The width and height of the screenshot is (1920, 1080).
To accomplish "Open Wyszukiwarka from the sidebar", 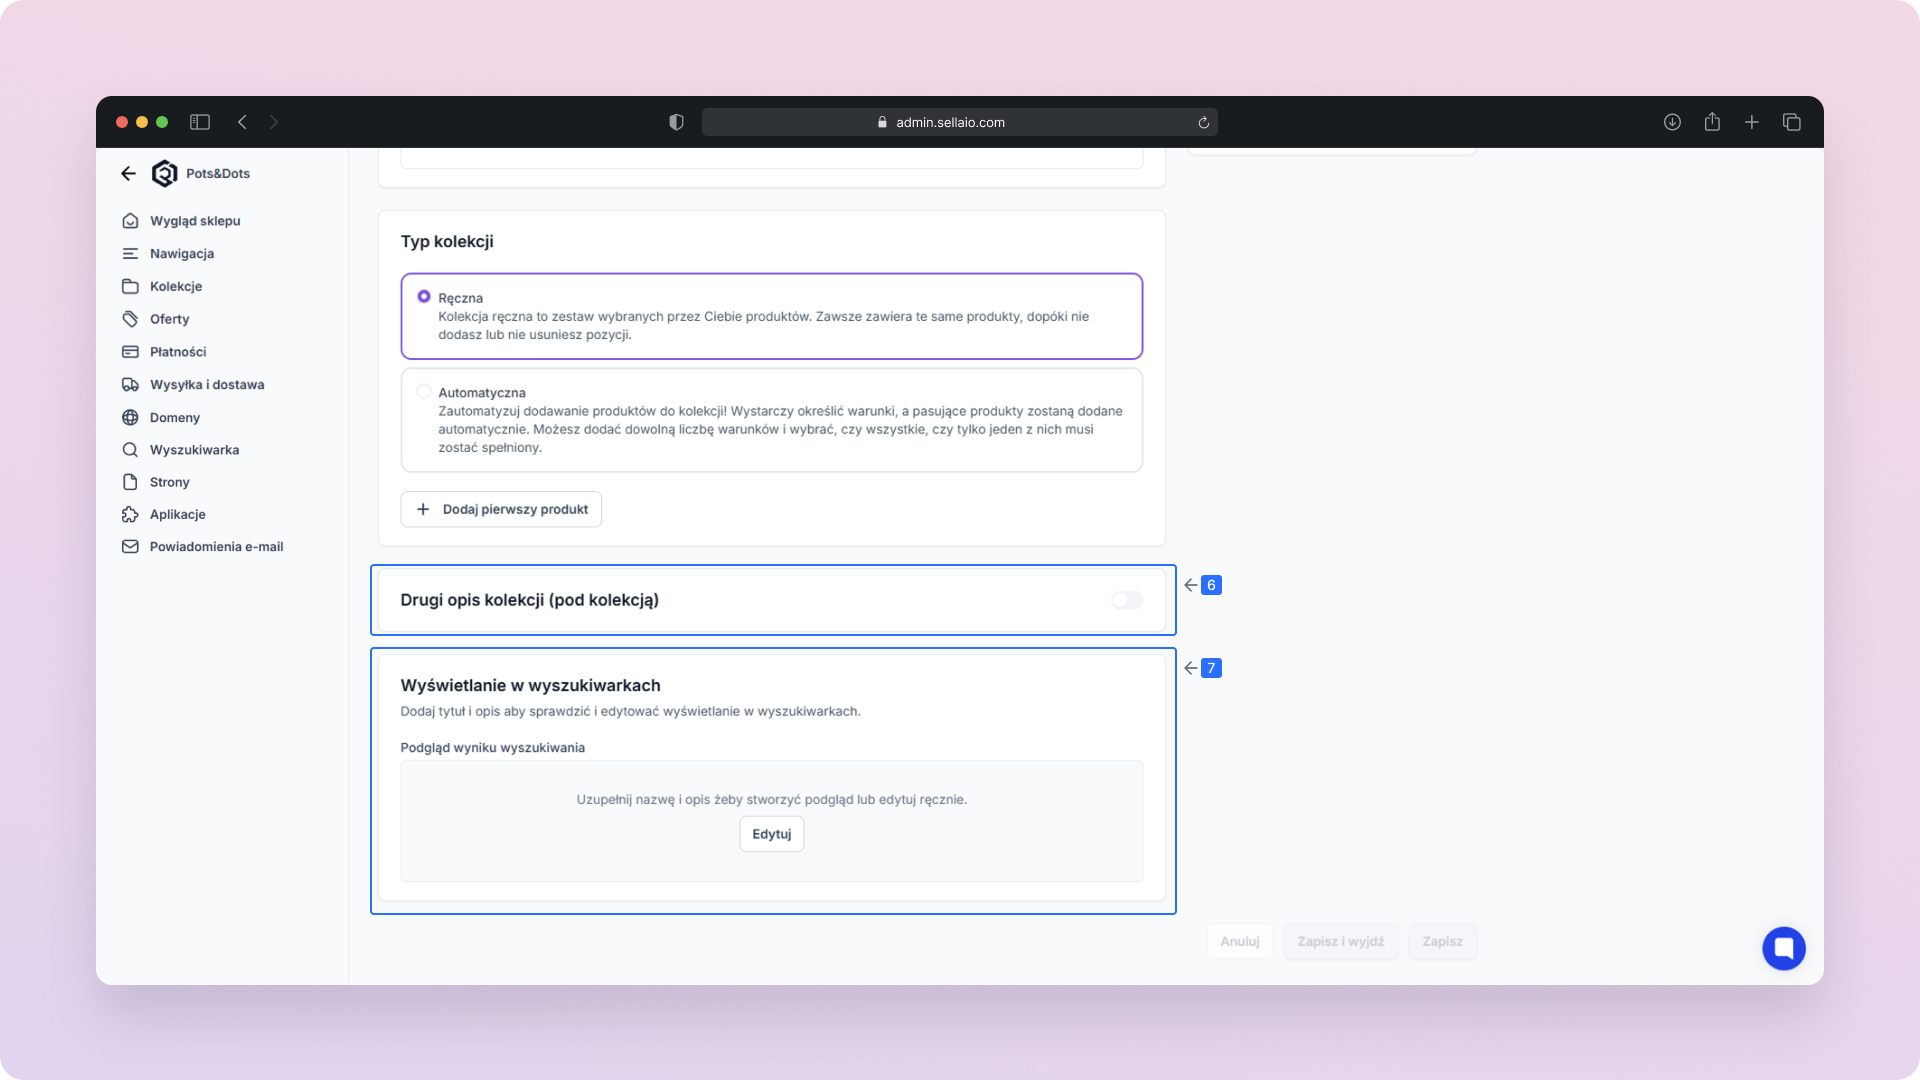I will [194, 450].
